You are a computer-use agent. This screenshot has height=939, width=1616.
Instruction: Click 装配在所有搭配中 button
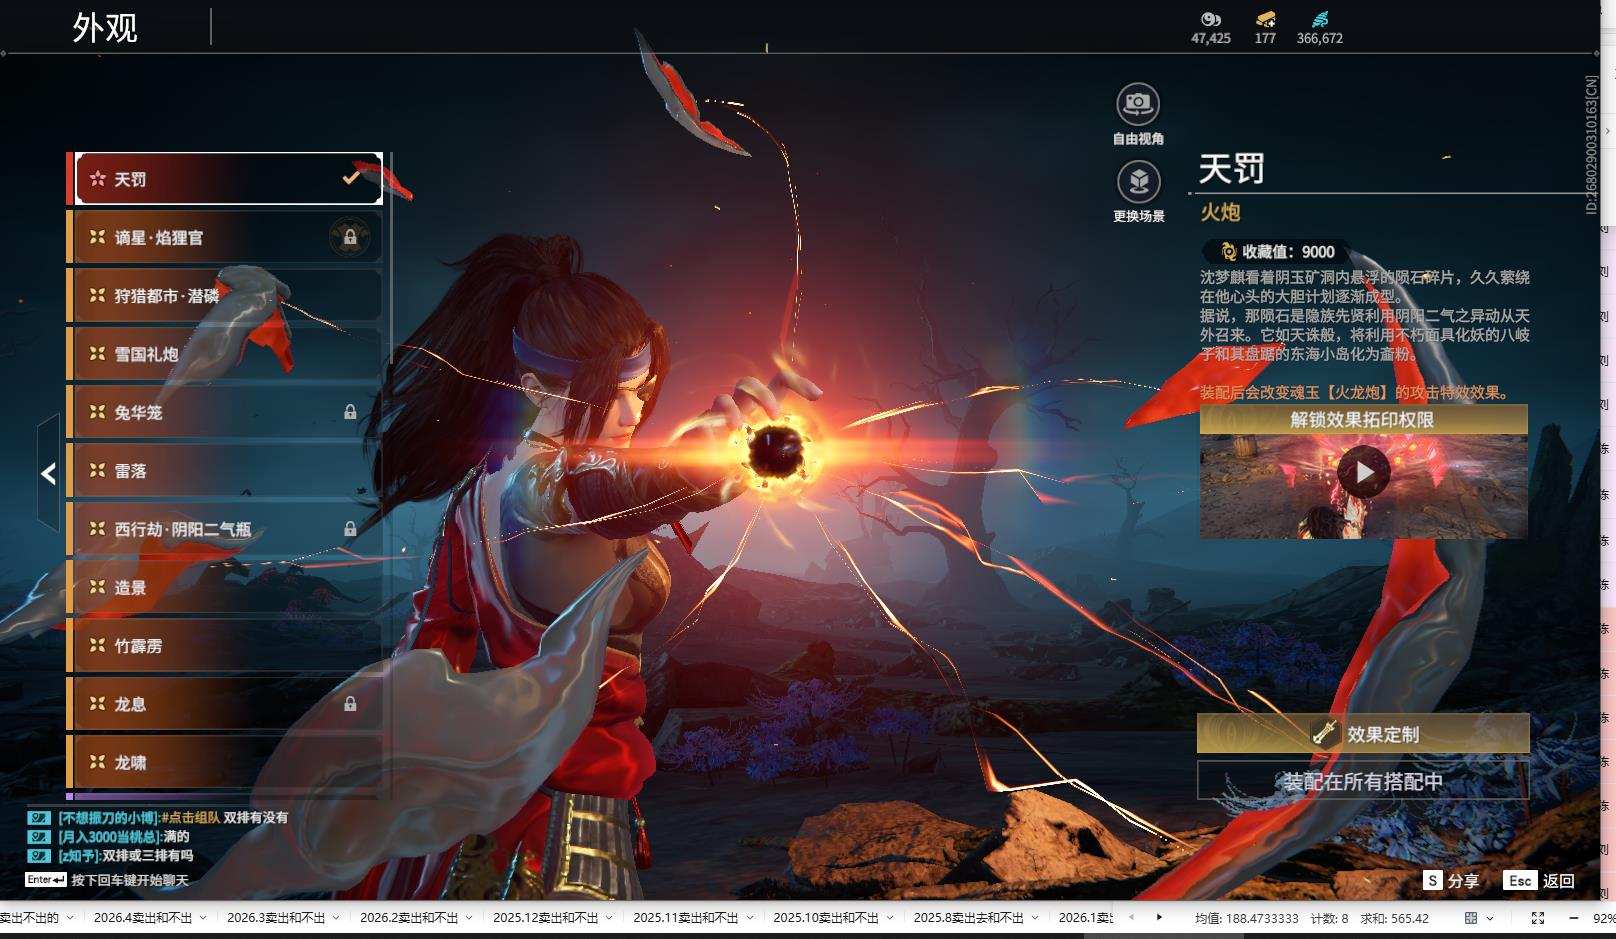point(1363,781)
